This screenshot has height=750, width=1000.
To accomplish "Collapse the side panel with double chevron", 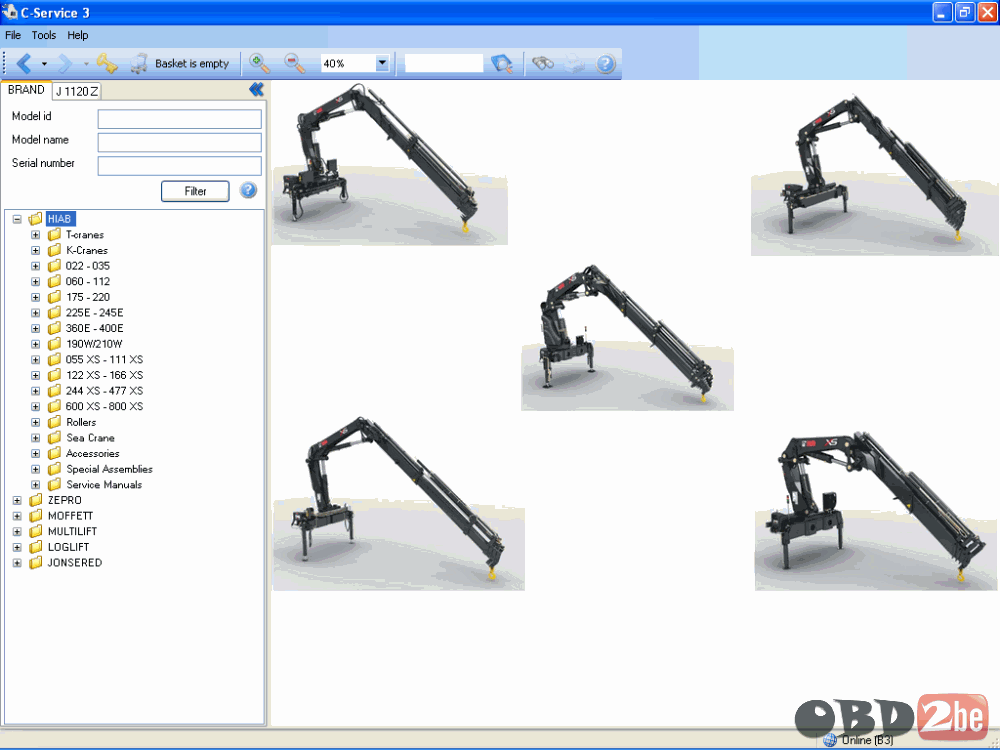I will tap(256, 89).
